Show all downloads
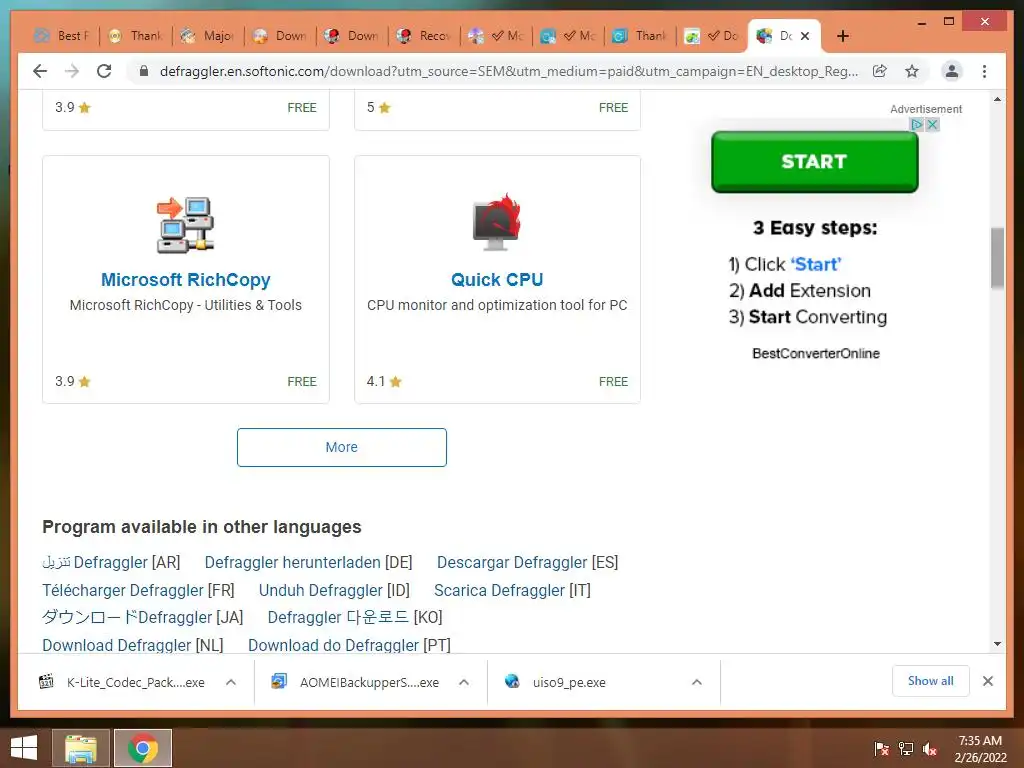Viewport: 1024px width, 768px height. tap(931, 681)
